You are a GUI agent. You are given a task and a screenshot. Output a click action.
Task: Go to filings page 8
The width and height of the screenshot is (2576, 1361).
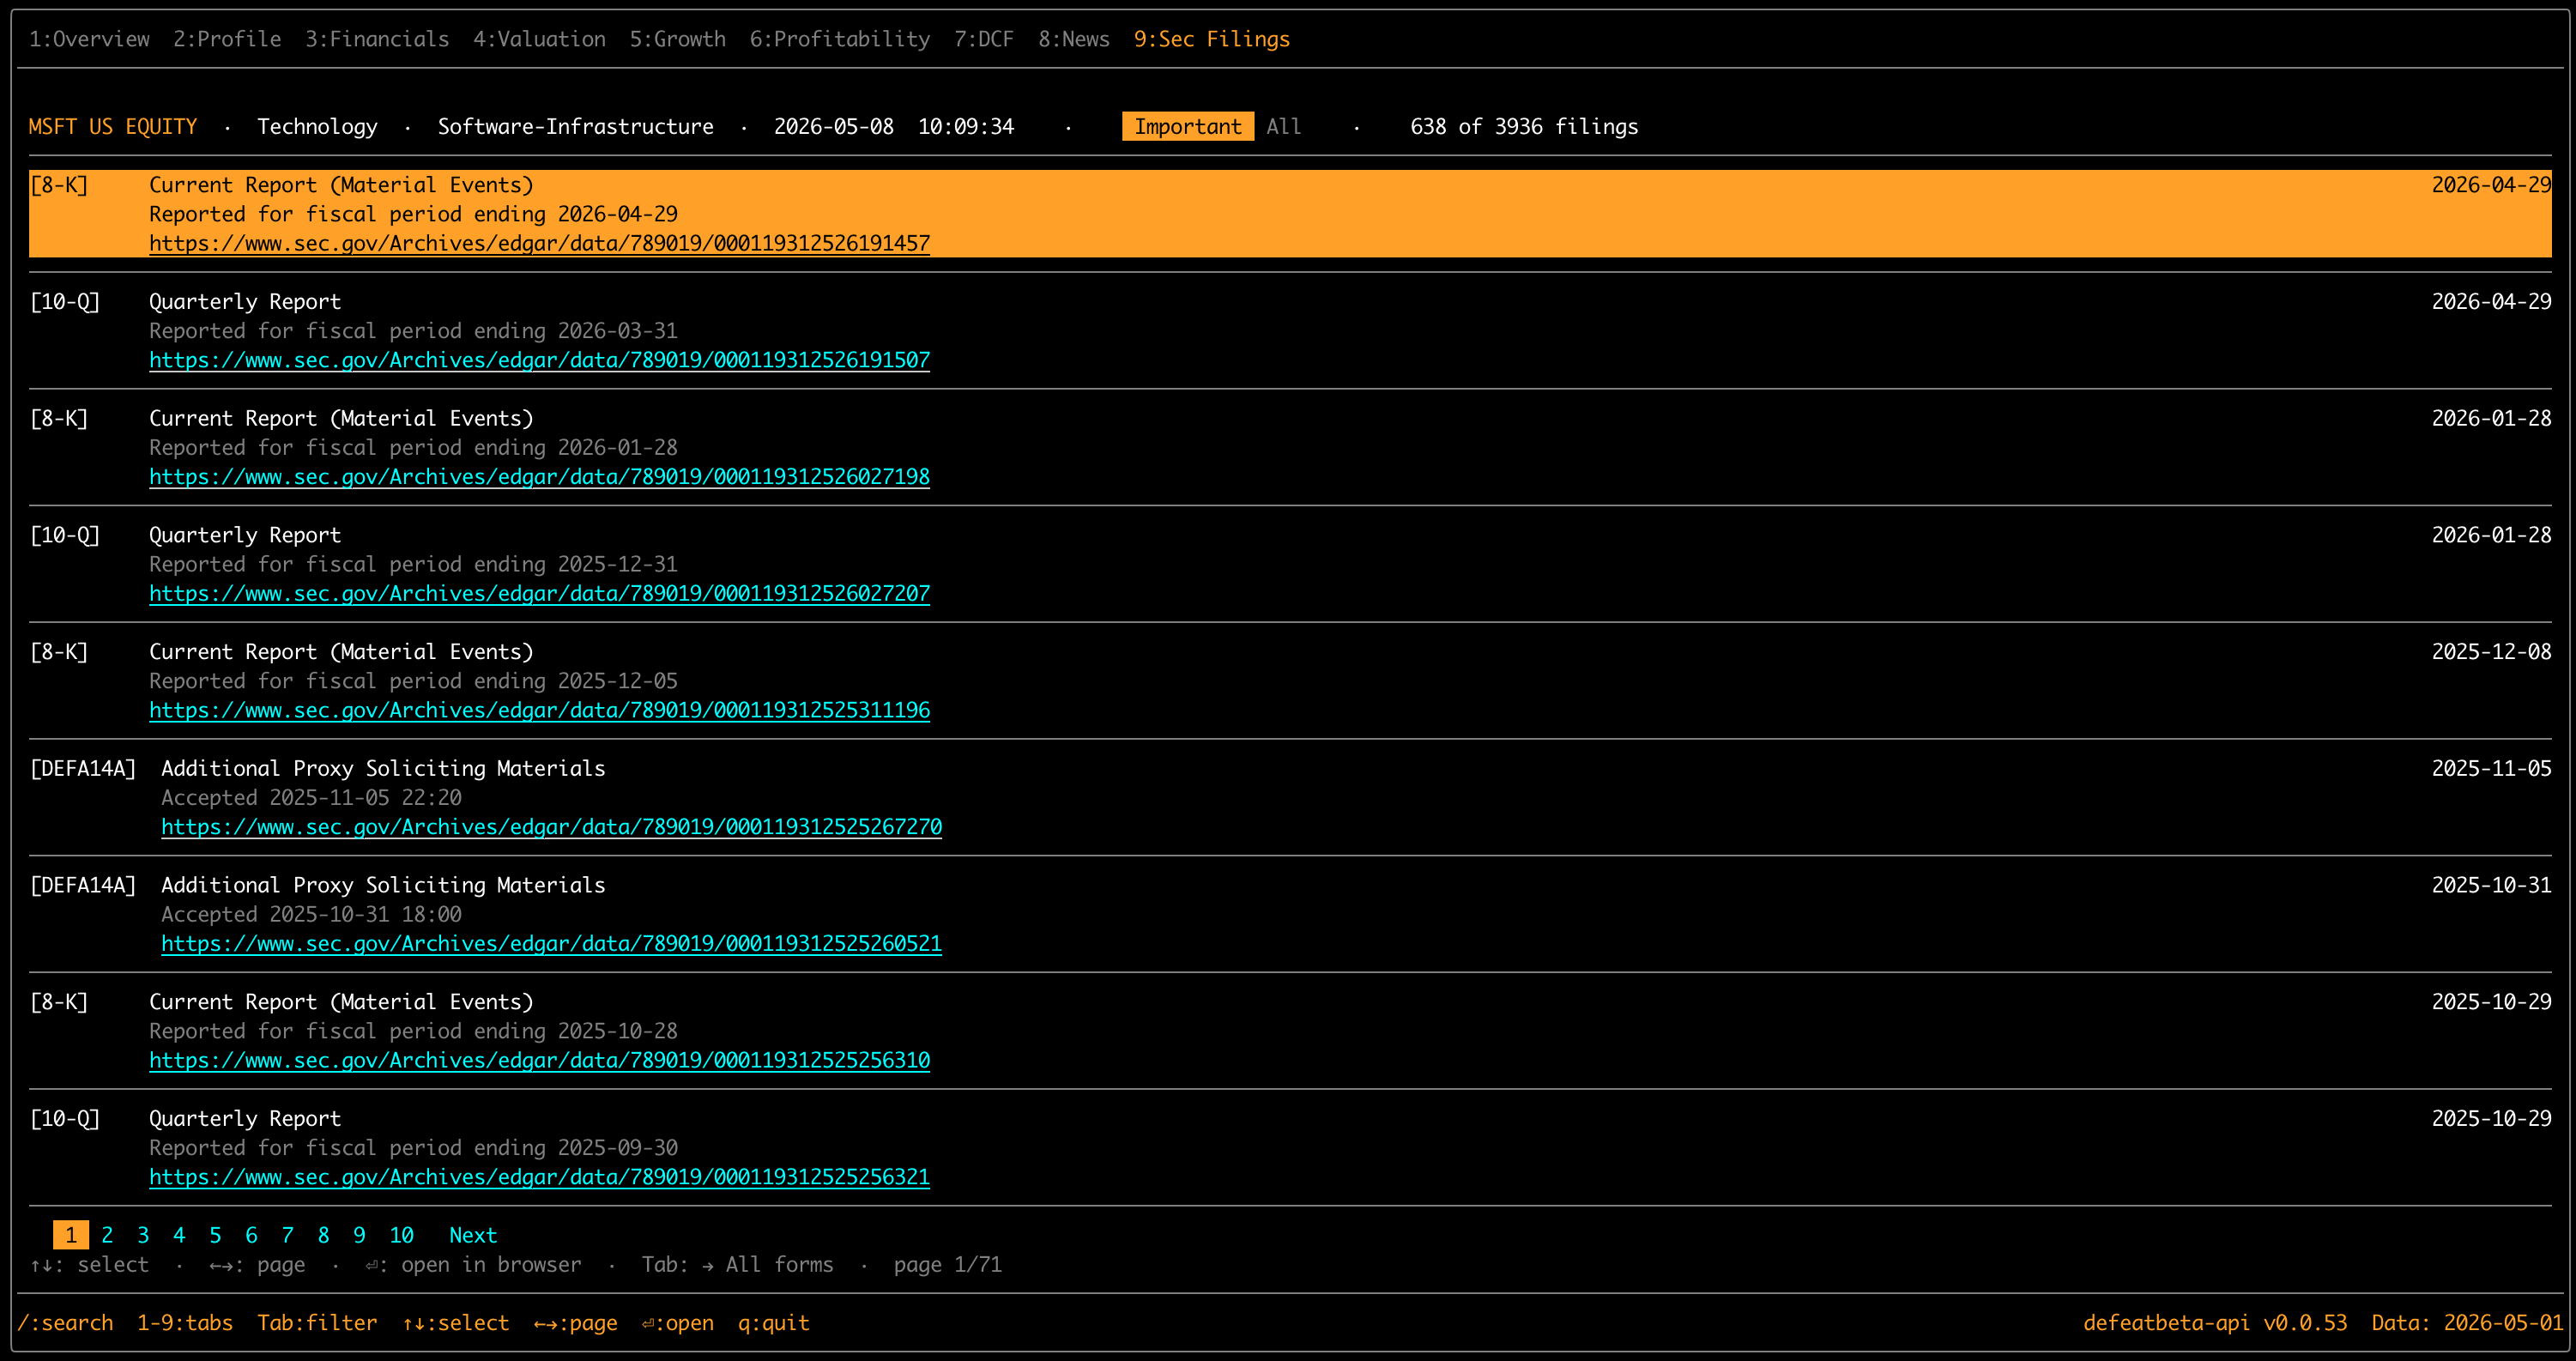tap(323, 1235)
